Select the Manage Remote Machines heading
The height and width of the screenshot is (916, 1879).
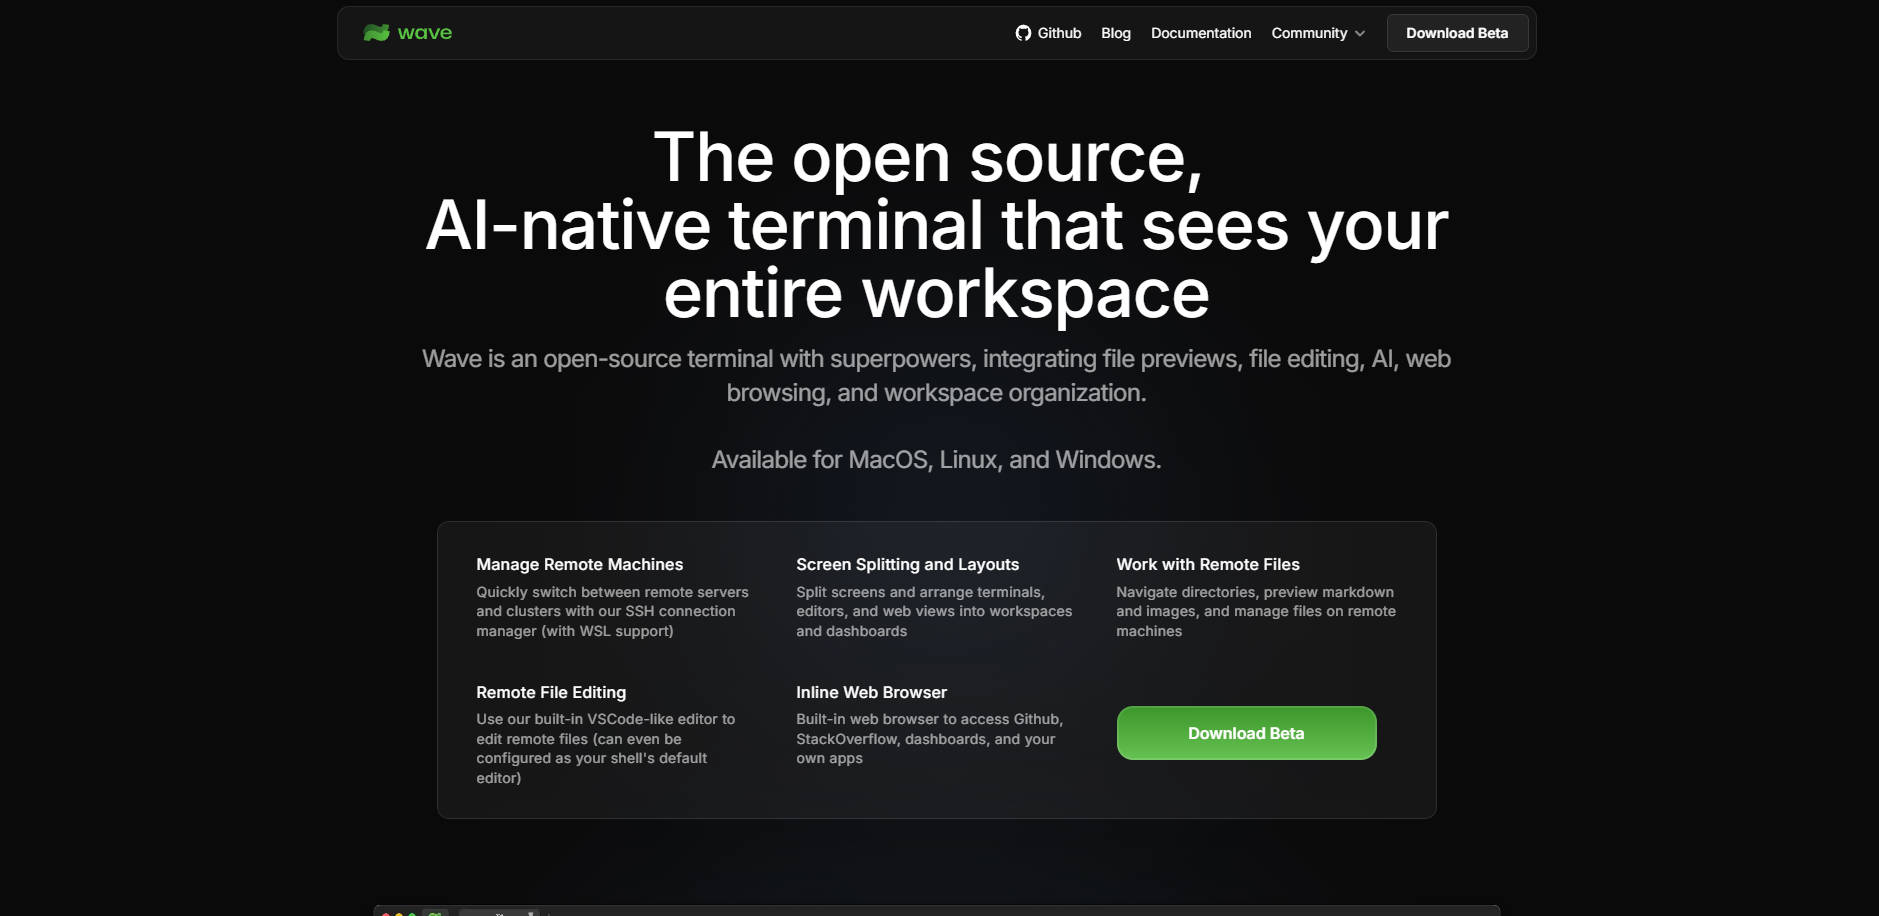[x=579, y=565]
